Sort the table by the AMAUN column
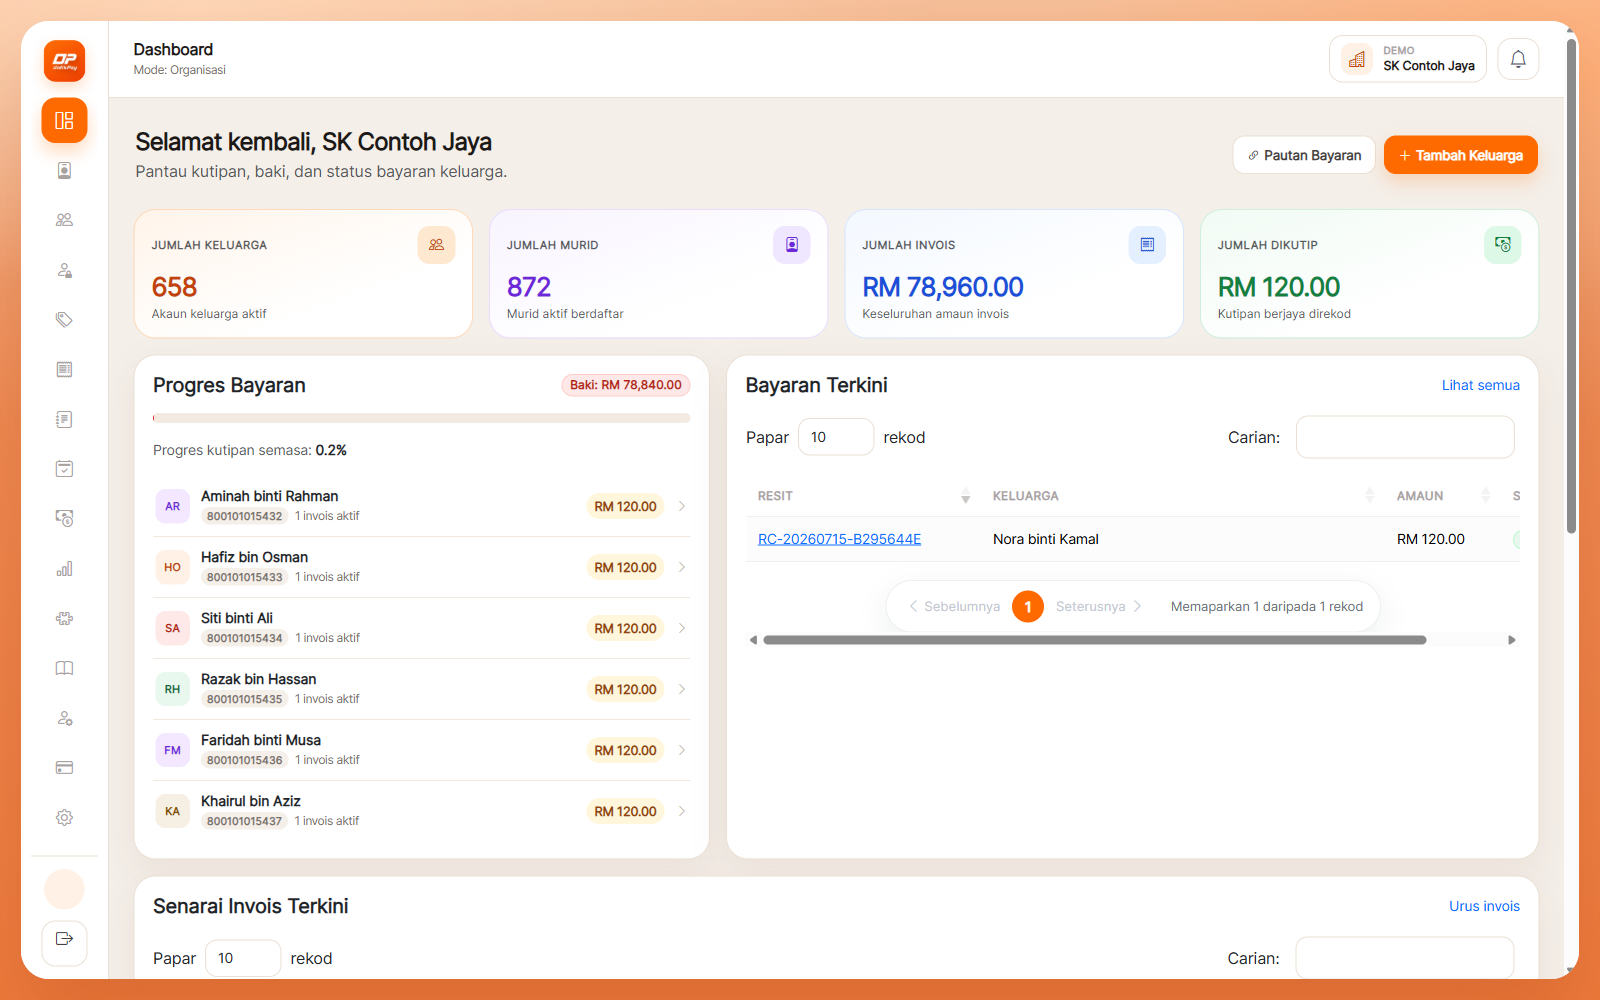The width and height of the screenshot is (1600, 1000). 1443,496
